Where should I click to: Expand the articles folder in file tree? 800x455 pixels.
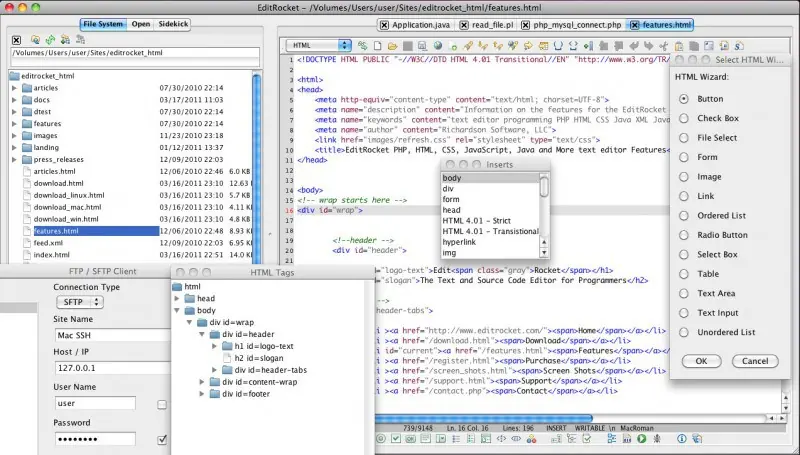click(14, 88)
